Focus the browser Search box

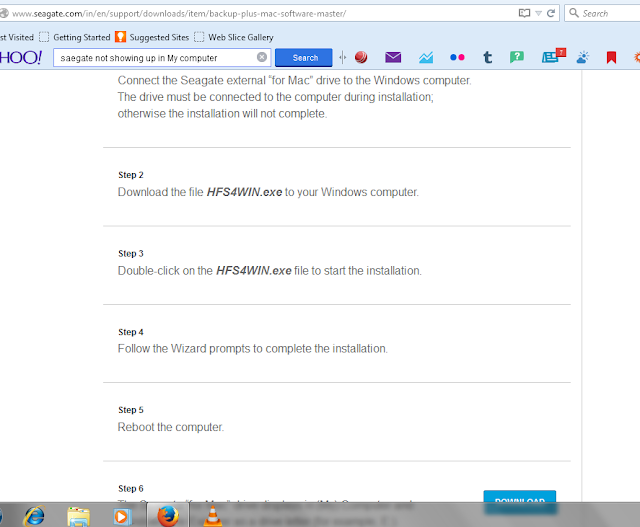(604, 13)
